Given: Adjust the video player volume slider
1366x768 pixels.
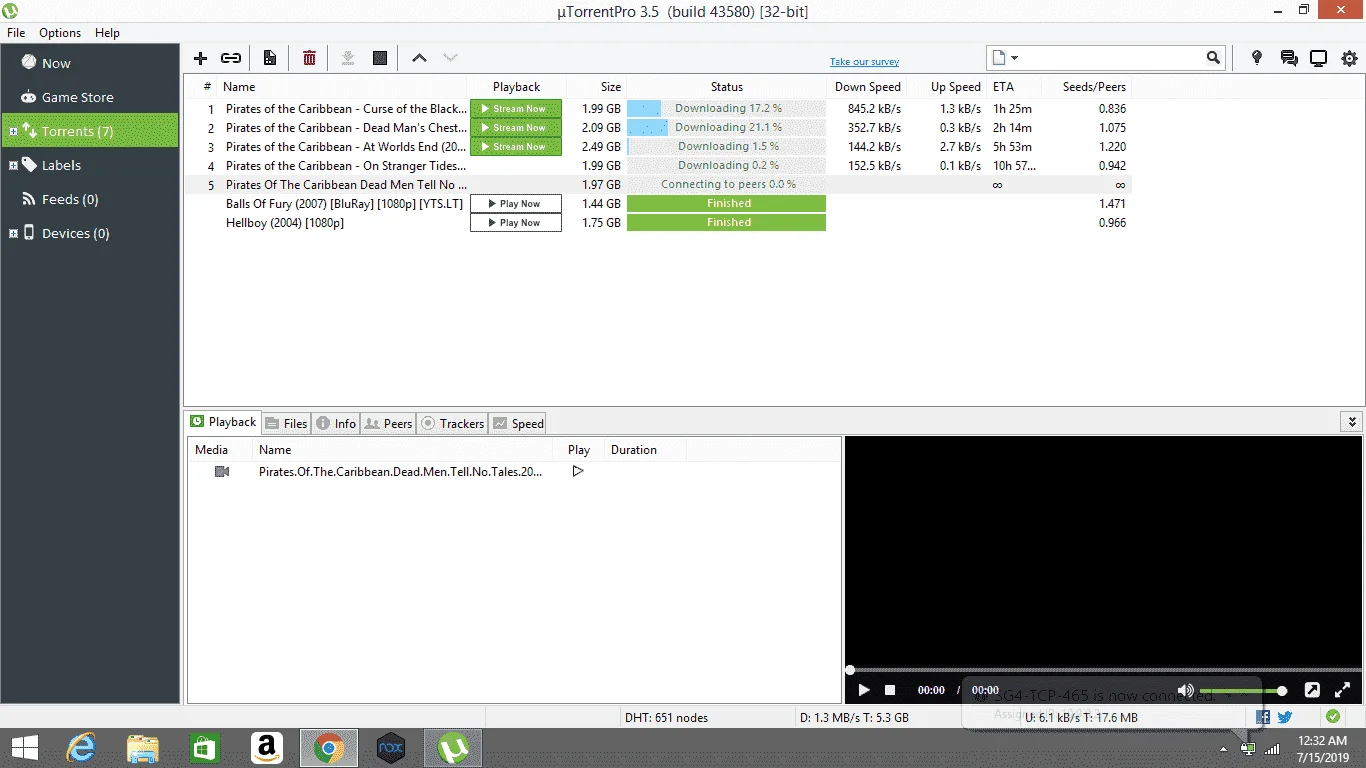Looking at the screenshot, I should coord(1242,690).
